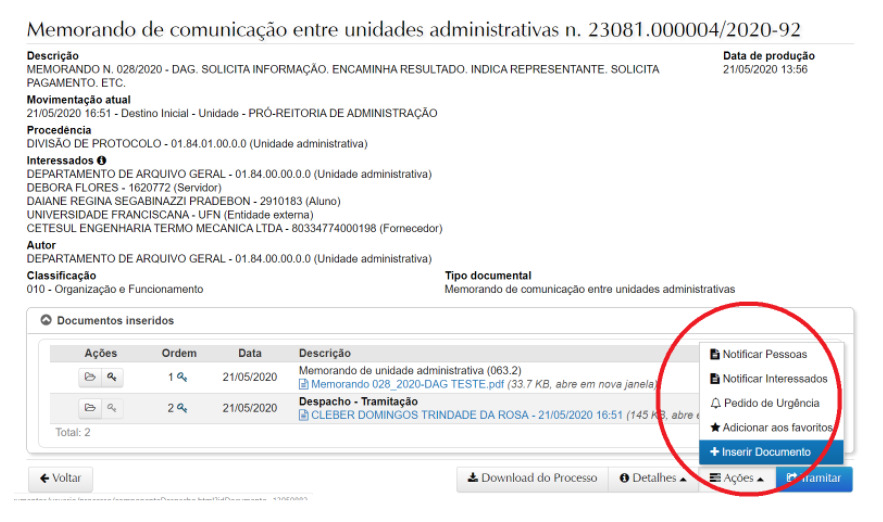This screenshot has width=883, height=522.
Task: Click the key icon beside Ordem 1
Action: click(182, 377)
